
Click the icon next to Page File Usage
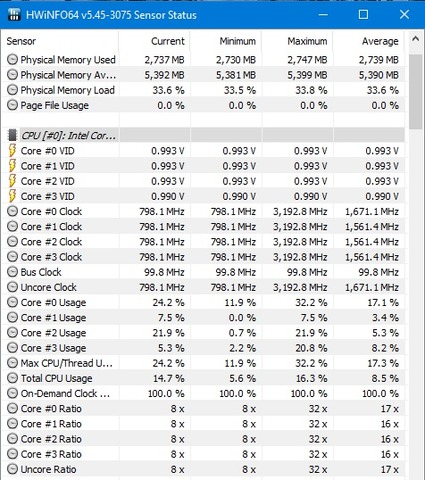tap(12, 105)
